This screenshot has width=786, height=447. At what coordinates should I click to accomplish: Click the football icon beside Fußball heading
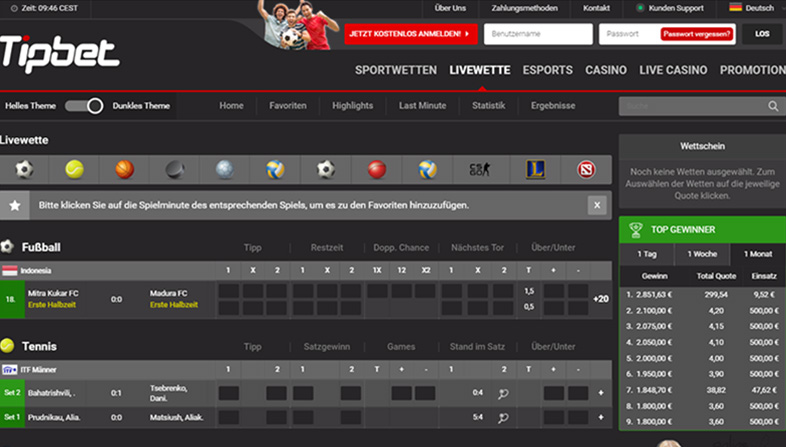pos(7,247)
